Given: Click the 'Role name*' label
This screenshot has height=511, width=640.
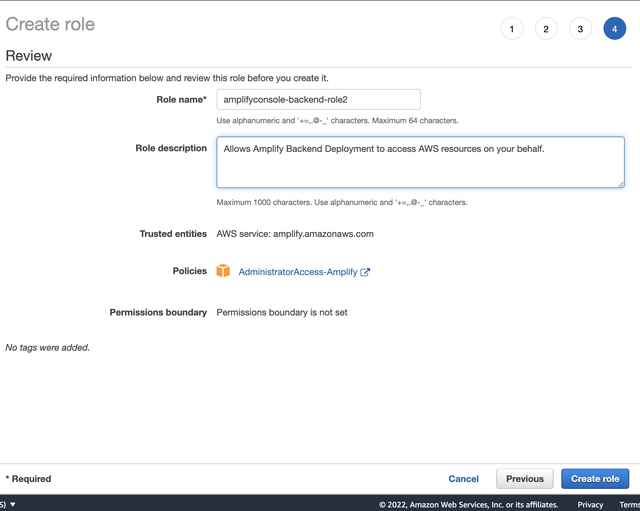Looking at the screenshot, I should pyautogui.click(x=182, y=100).
